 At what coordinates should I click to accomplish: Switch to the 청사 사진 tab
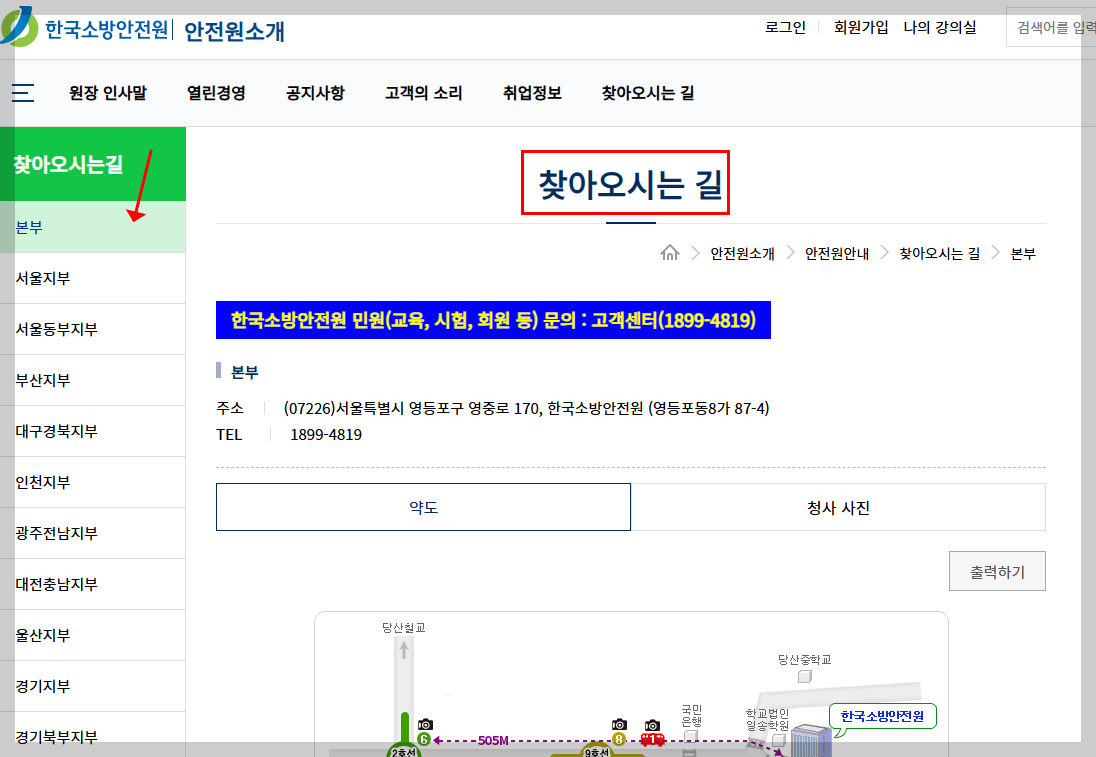tap(838, 507)
